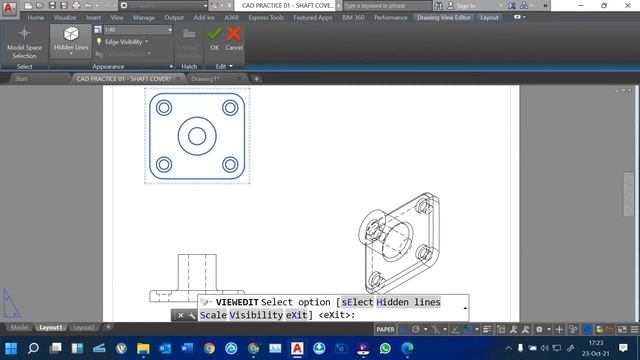Screen dimensions: 640x360
Task: Open the Edge Visibility dropdown
Action: 123,42
